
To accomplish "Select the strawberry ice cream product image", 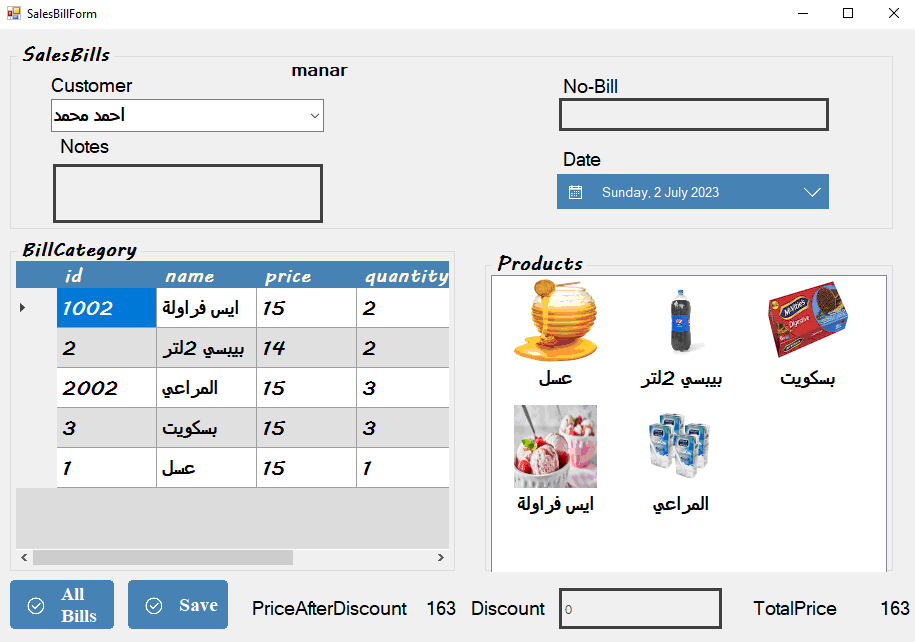I will coord(555,444).
